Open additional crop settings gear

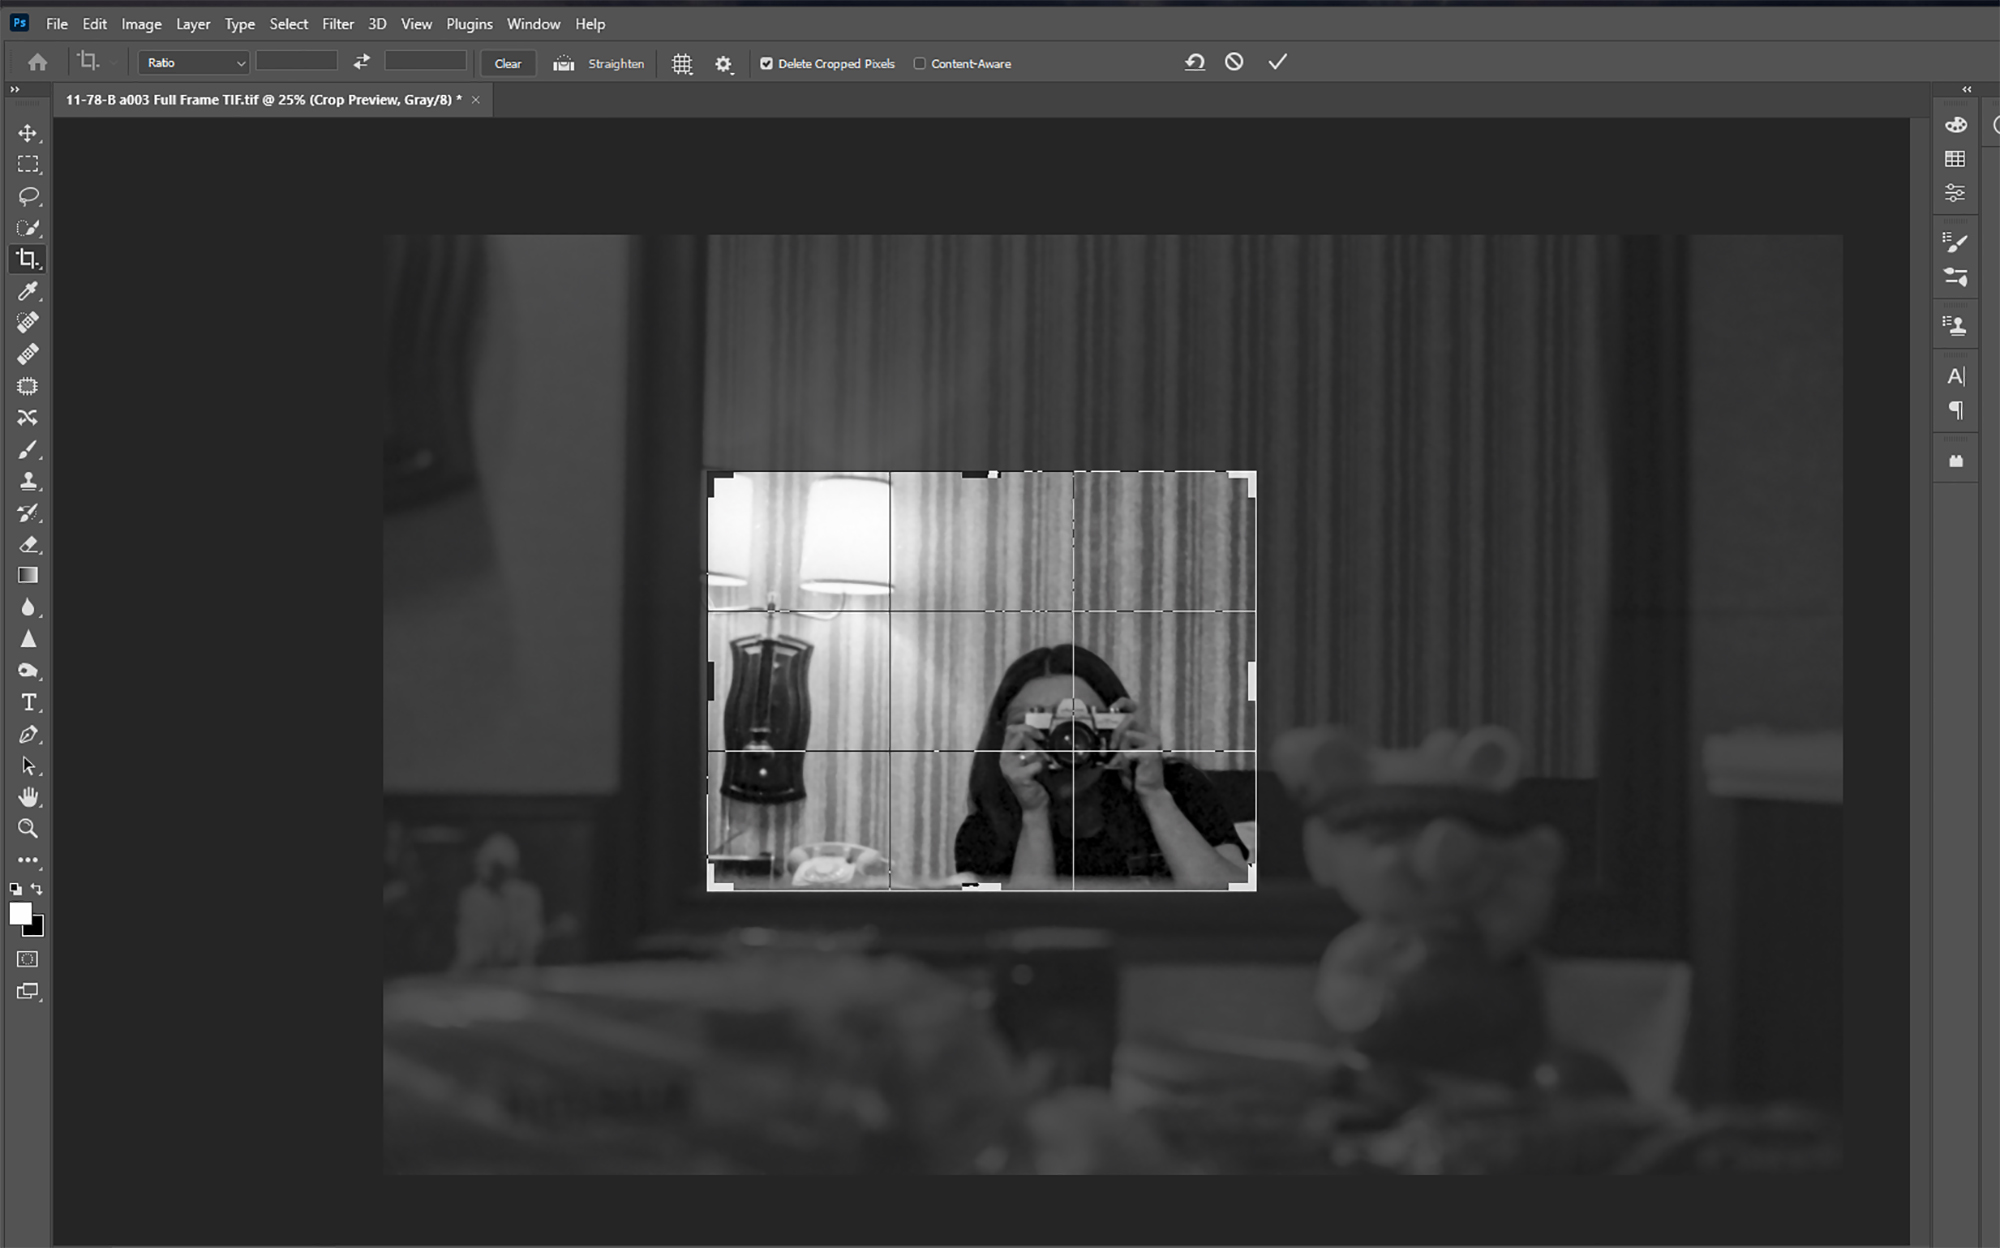pos(724,64)
